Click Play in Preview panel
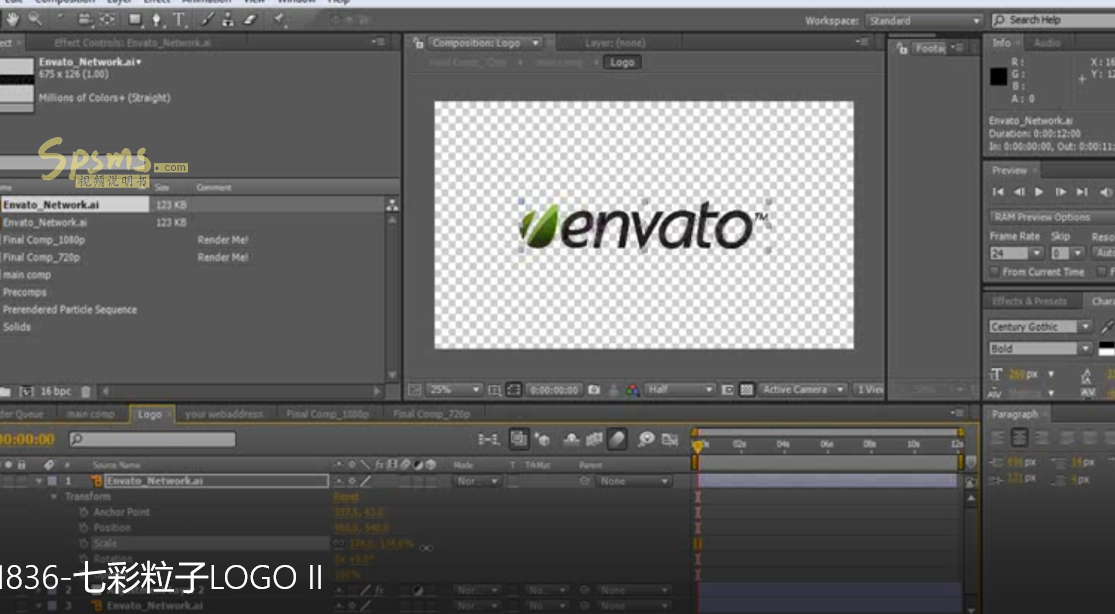Viewport: 1115px width, 614px height. coord(1039,192)
